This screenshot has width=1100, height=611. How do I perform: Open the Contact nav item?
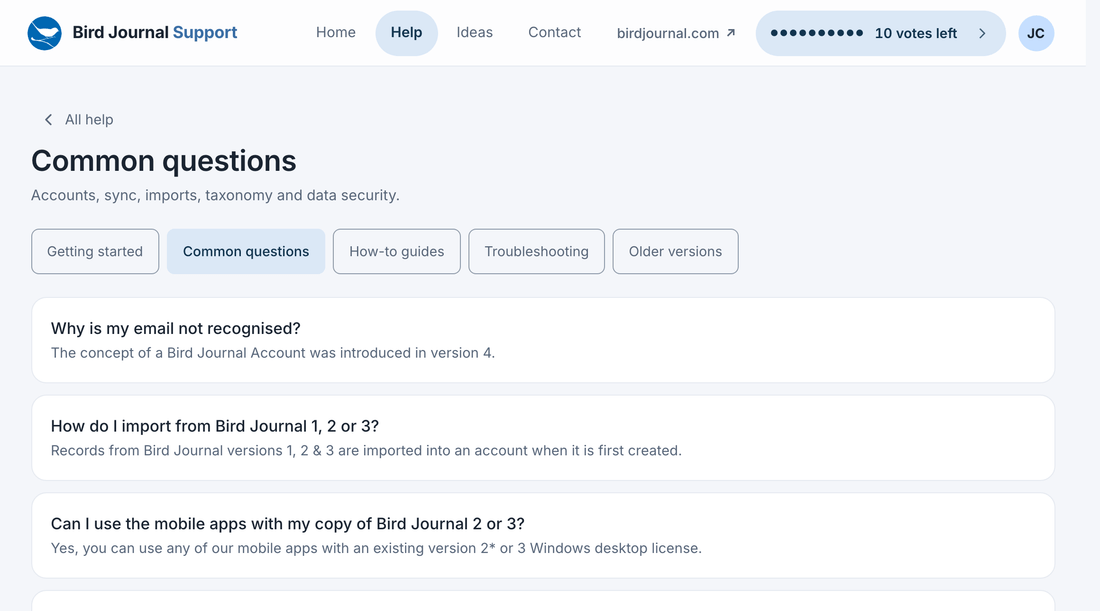point(554,32)
